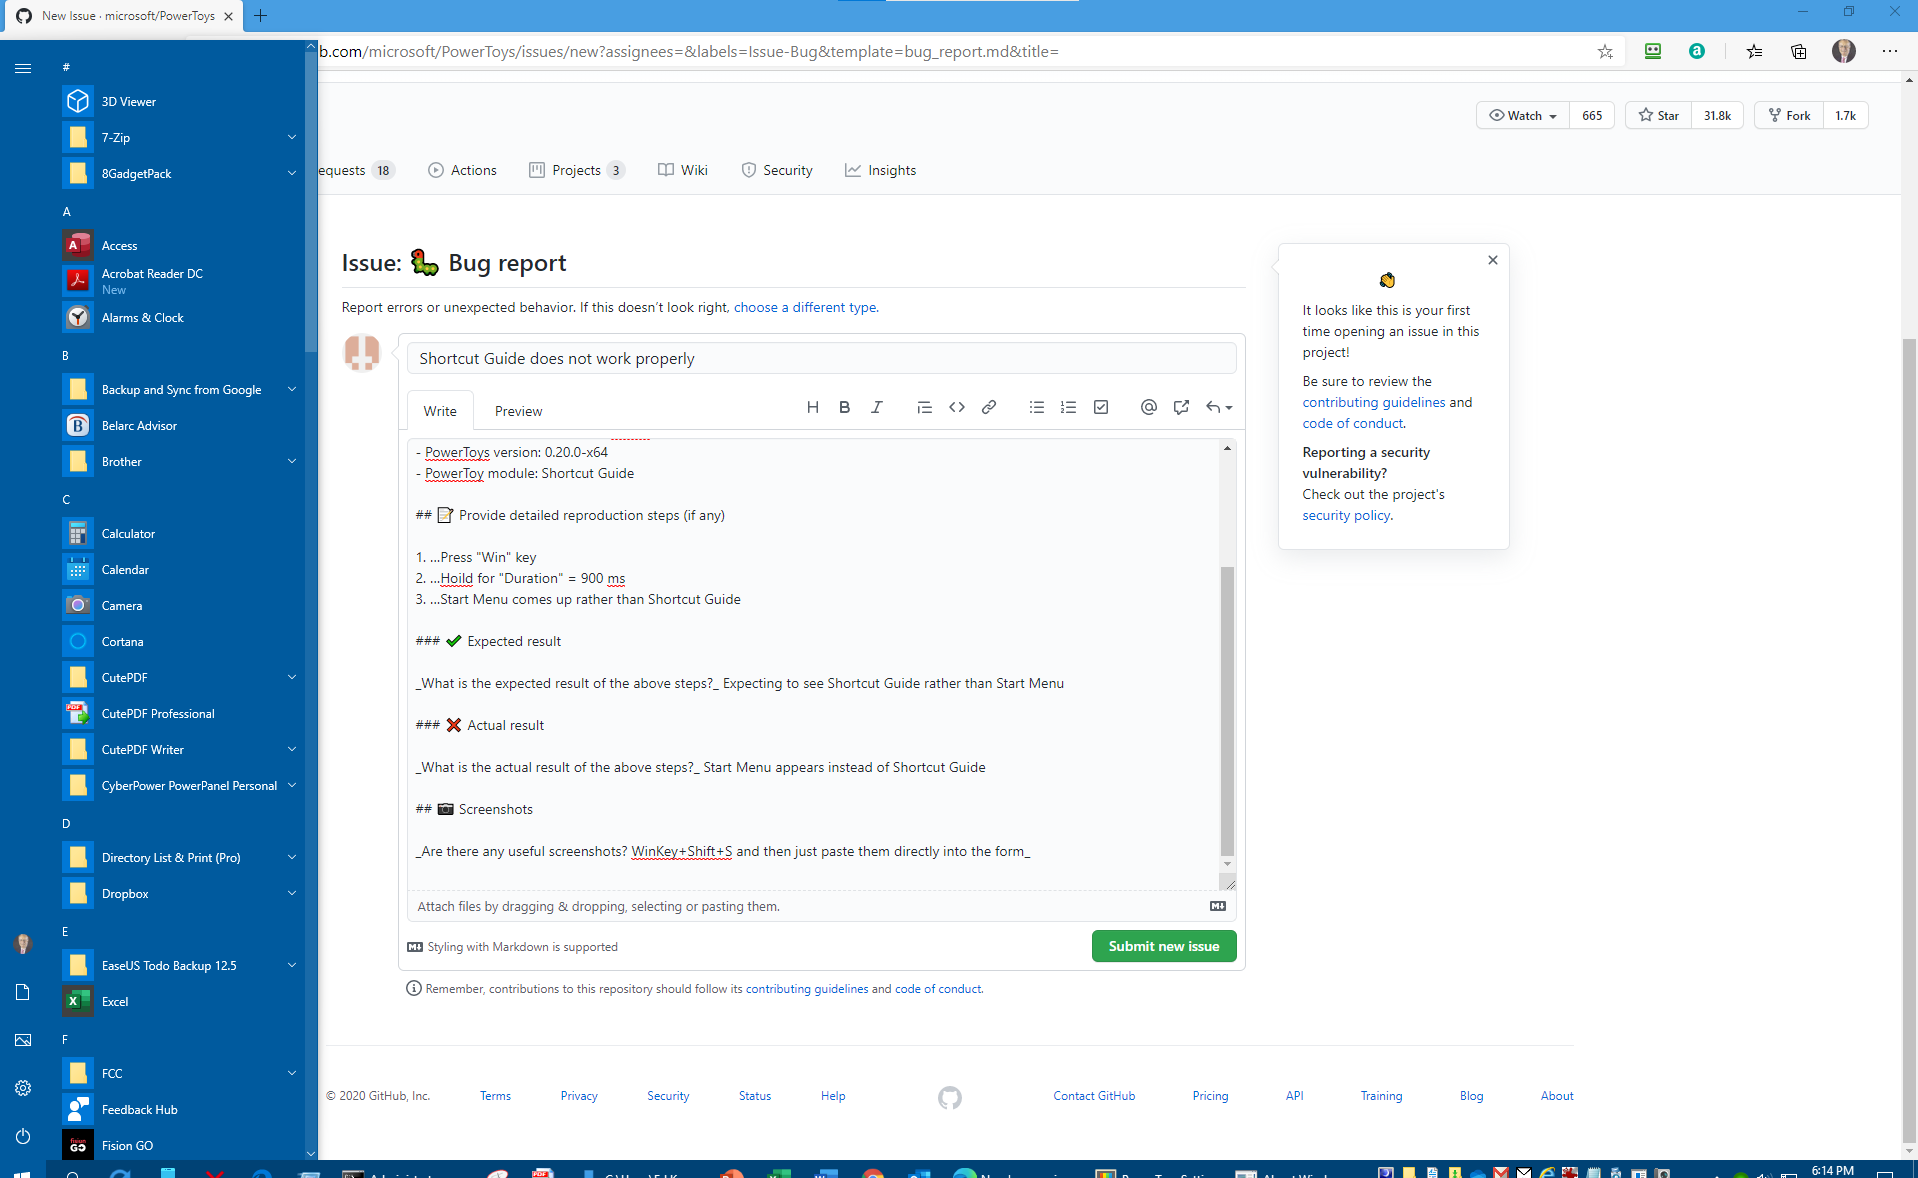Expand the Brother folder
Screen dimensions: 1918x1178
point(180,461)
